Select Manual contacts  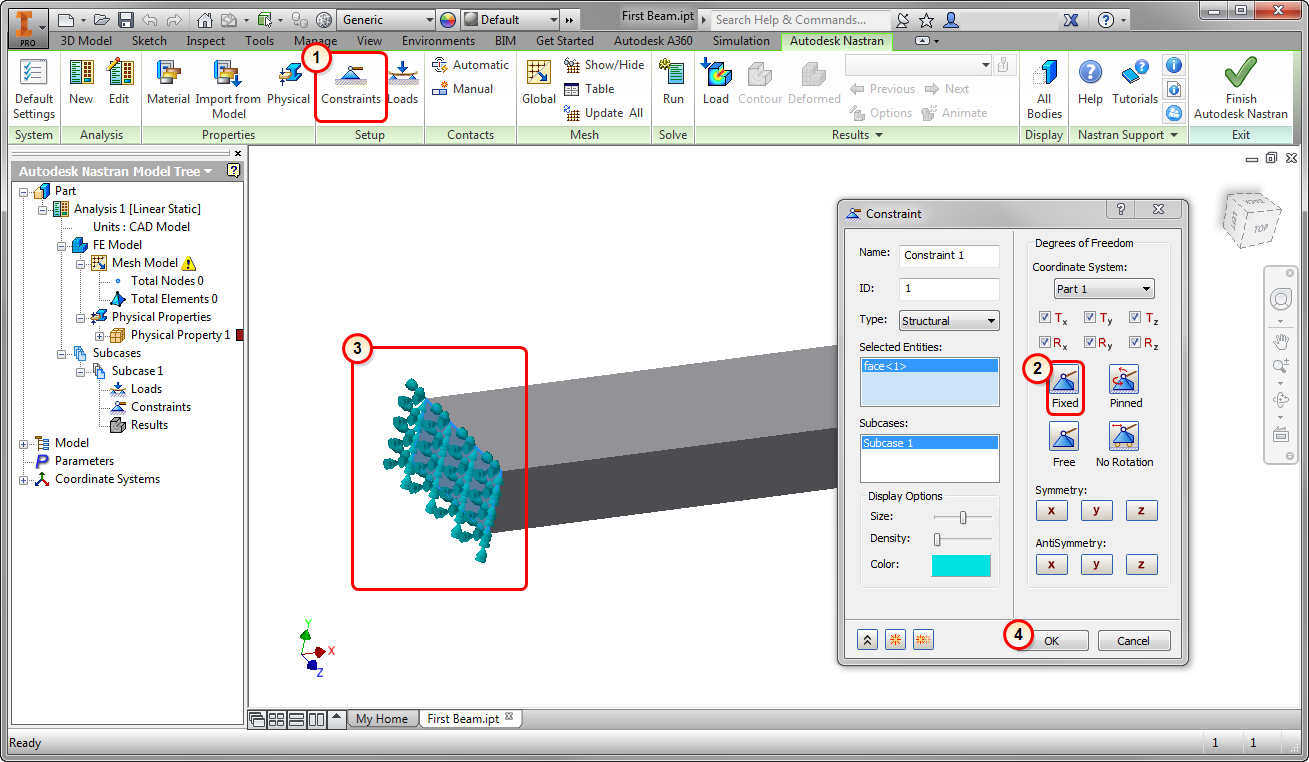(x=462, y=89)
